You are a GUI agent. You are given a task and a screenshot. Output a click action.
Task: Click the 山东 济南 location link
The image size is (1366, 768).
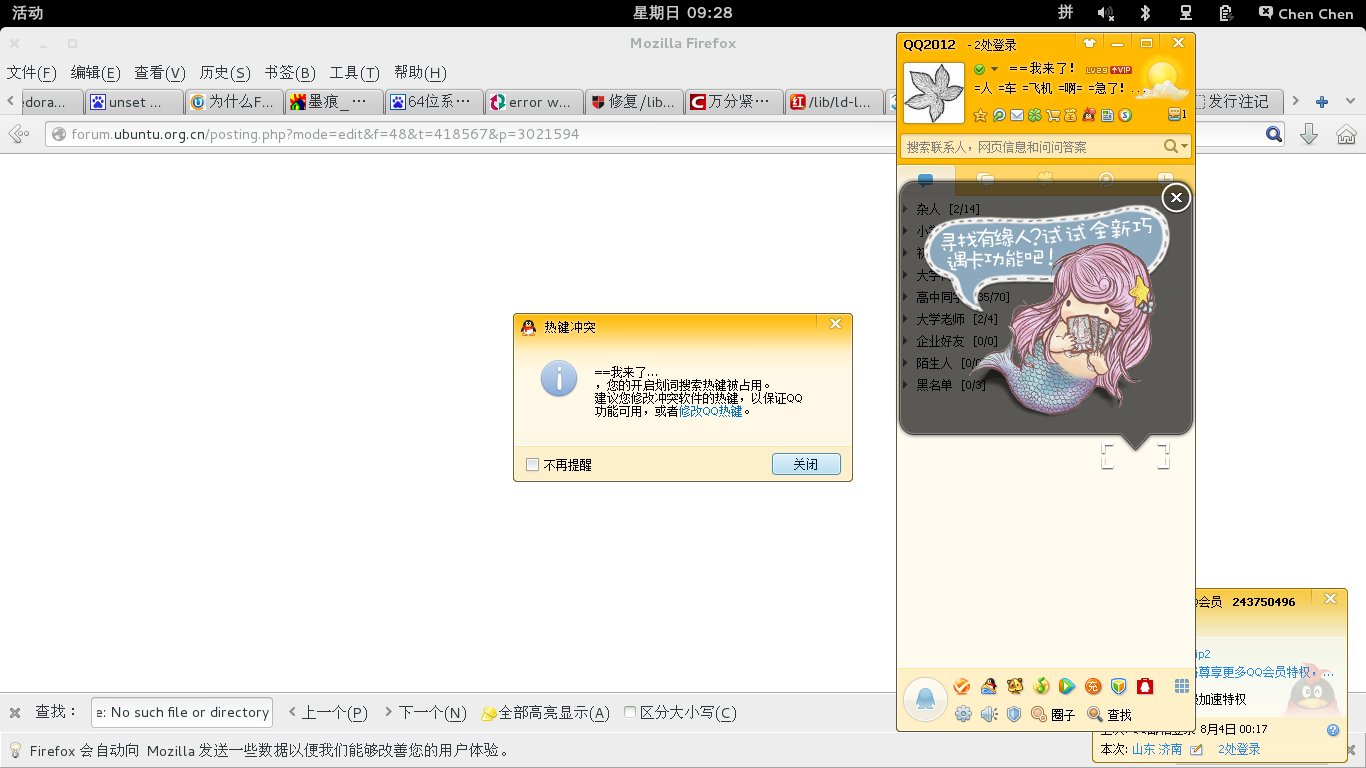coord(1156,749)
